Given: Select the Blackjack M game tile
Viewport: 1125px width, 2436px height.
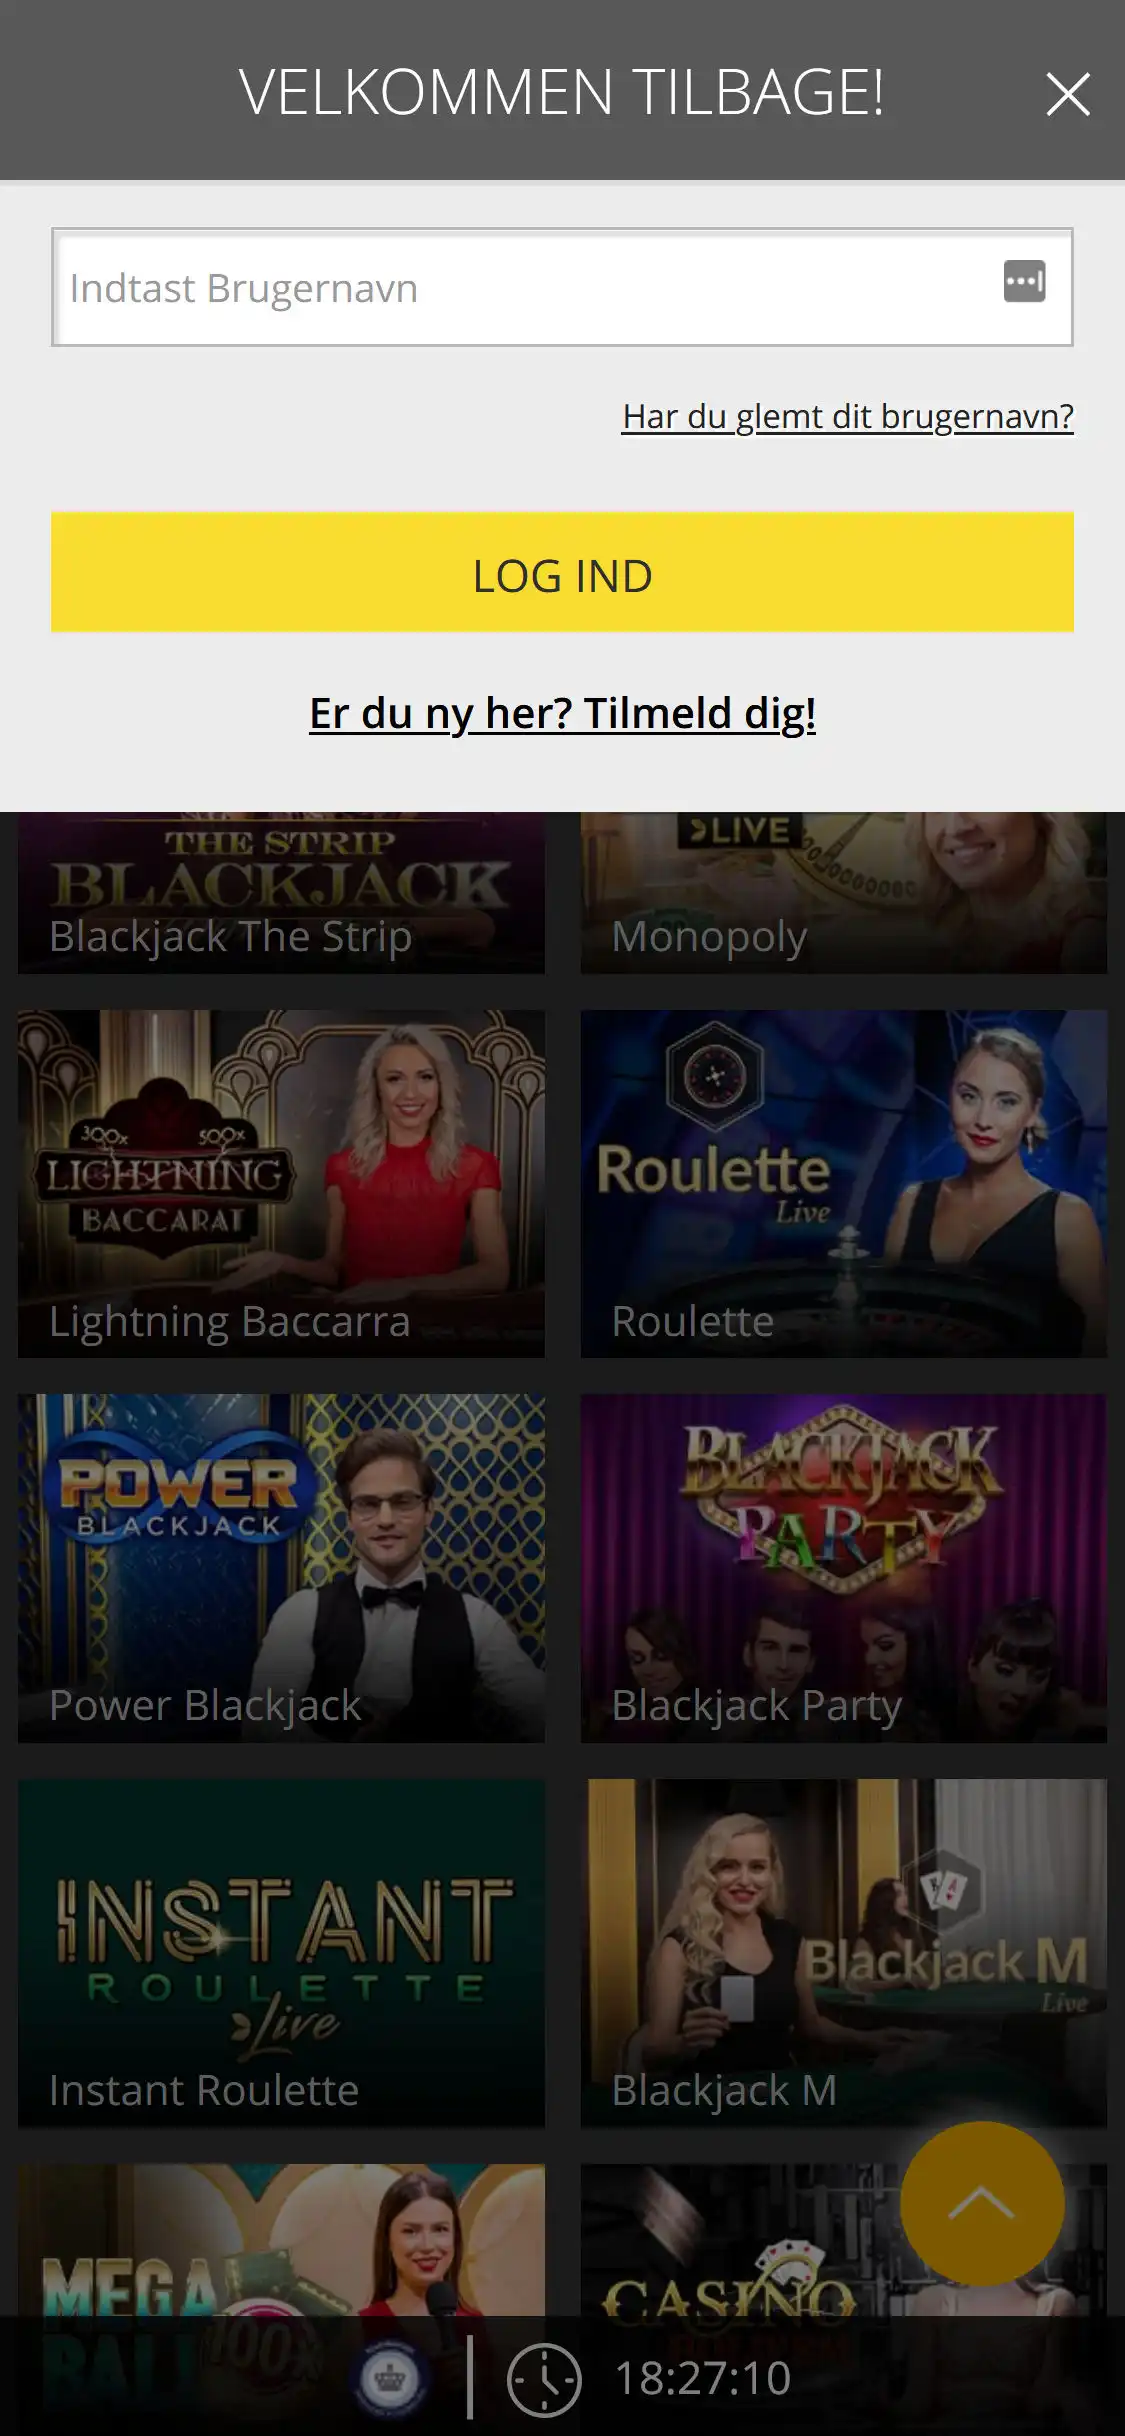Looking at the screenshot, I should pyautogui.click(x=844, y=1953).
